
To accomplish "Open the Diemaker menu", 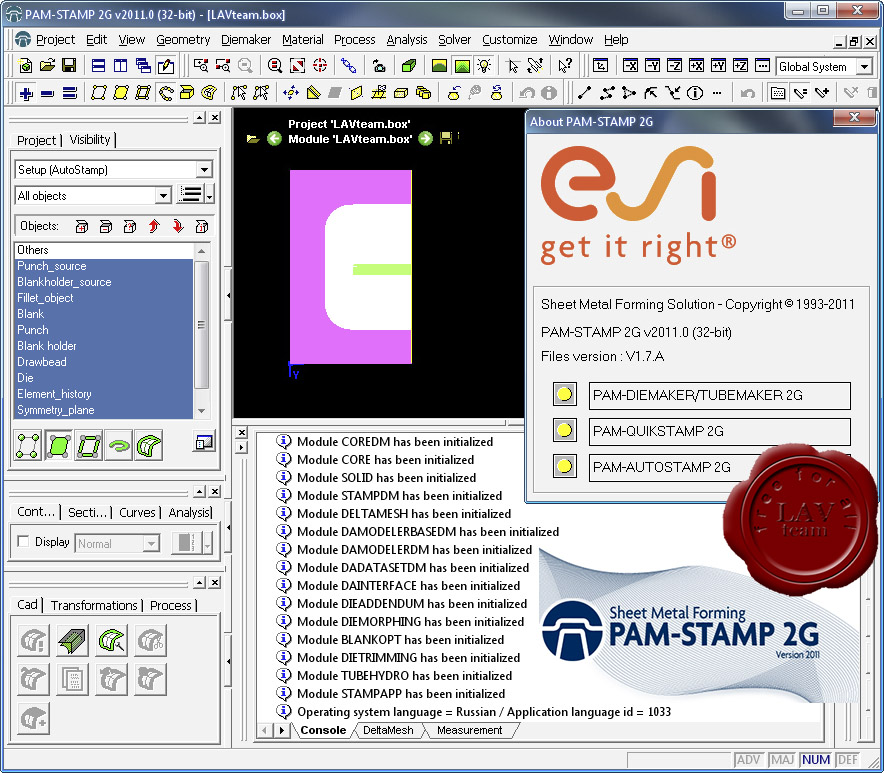I will click(x=246, y=39).
